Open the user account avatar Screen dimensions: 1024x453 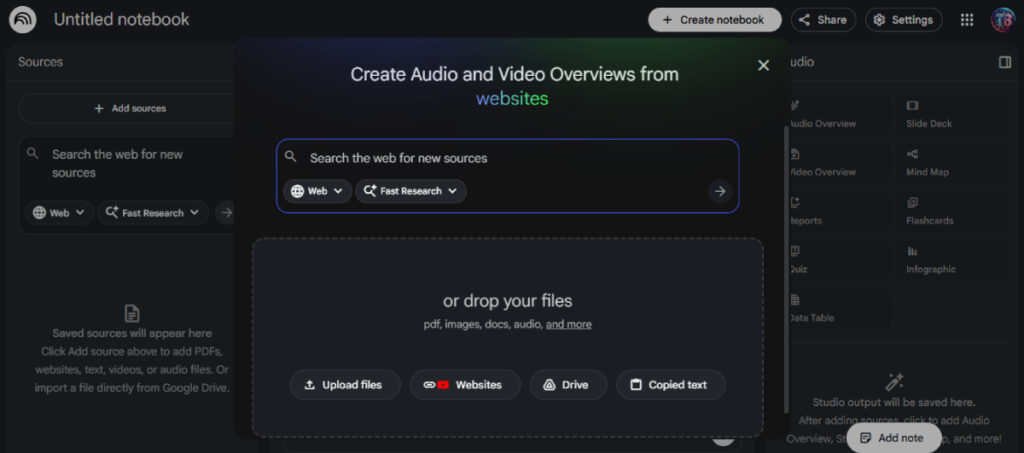point(1002,20)
